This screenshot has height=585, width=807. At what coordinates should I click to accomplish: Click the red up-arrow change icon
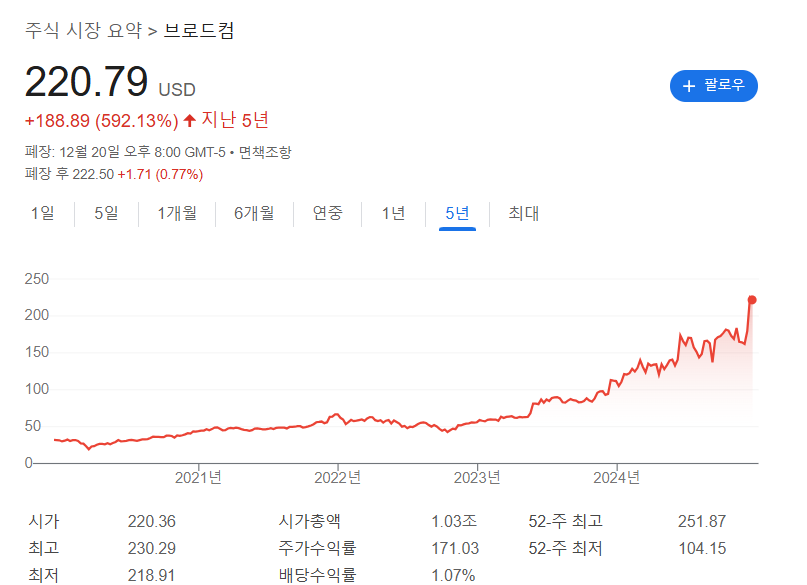pyautogui.click(x=189, y=121)
